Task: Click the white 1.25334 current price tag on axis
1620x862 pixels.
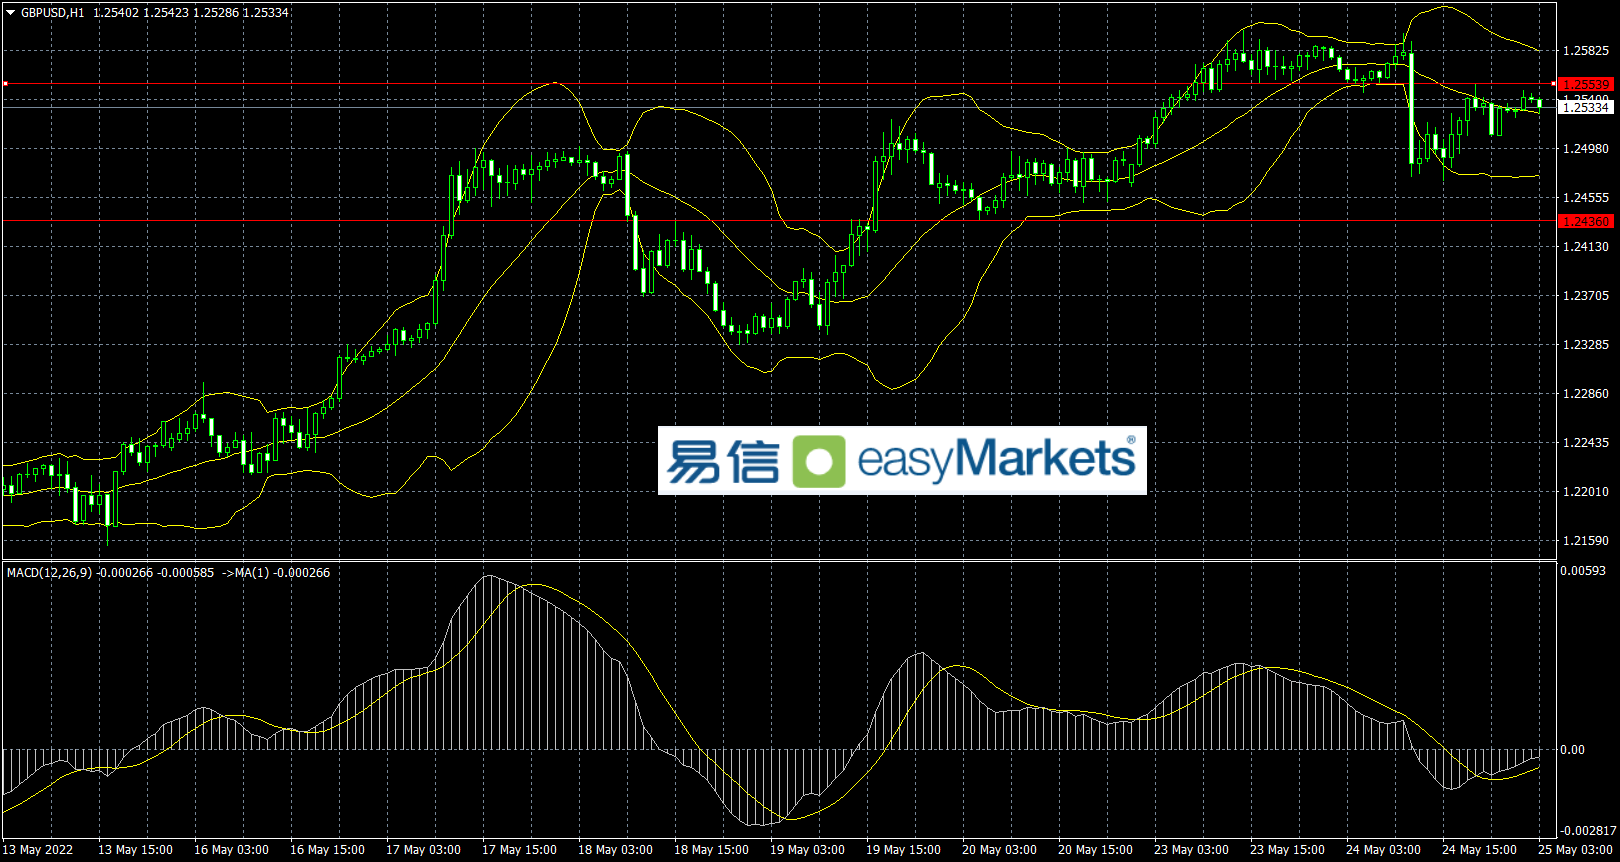Action: pyautogui.click(x=1586, y=107)
